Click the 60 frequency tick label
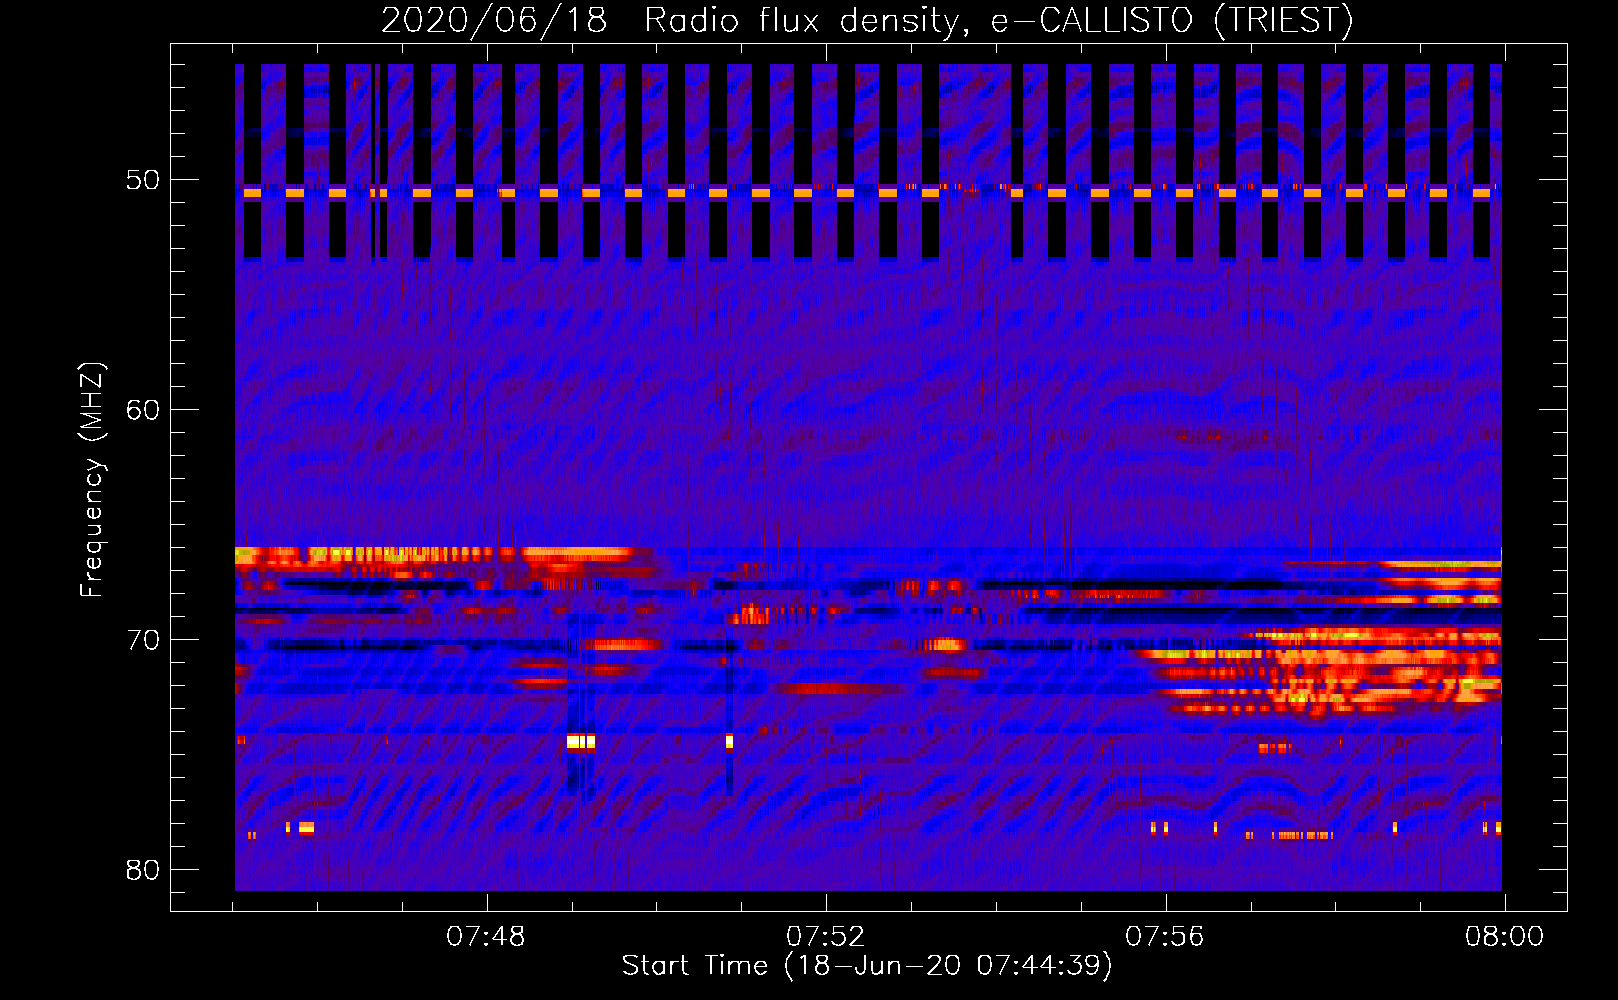Viewport: 1618px width, 1000px height. 143,410
